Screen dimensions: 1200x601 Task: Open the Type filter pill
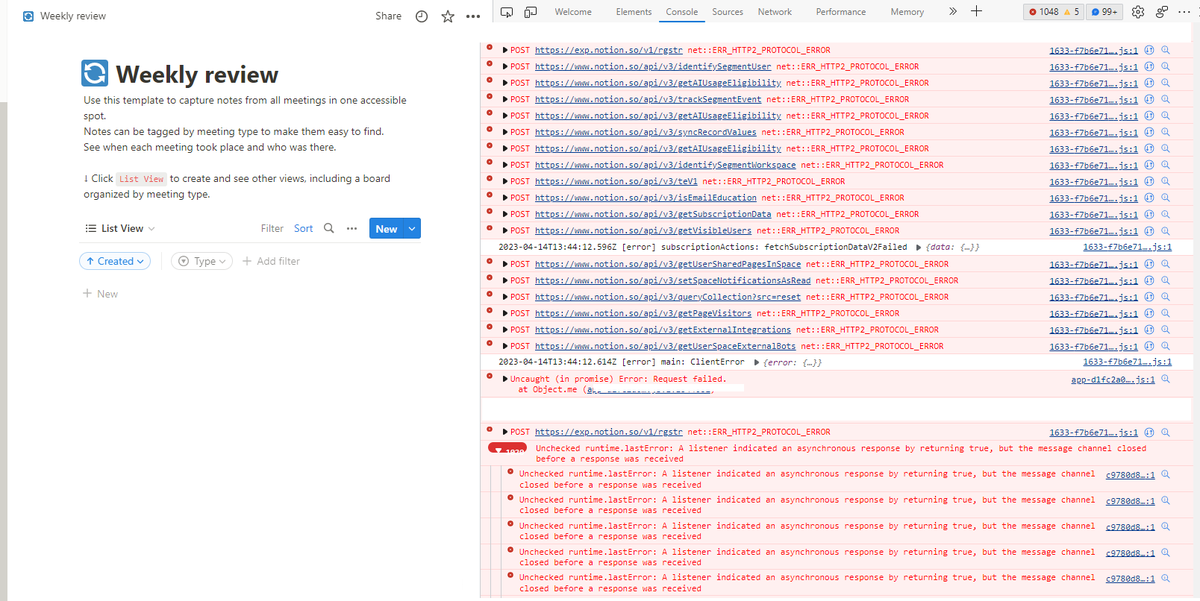coord(203,261)
